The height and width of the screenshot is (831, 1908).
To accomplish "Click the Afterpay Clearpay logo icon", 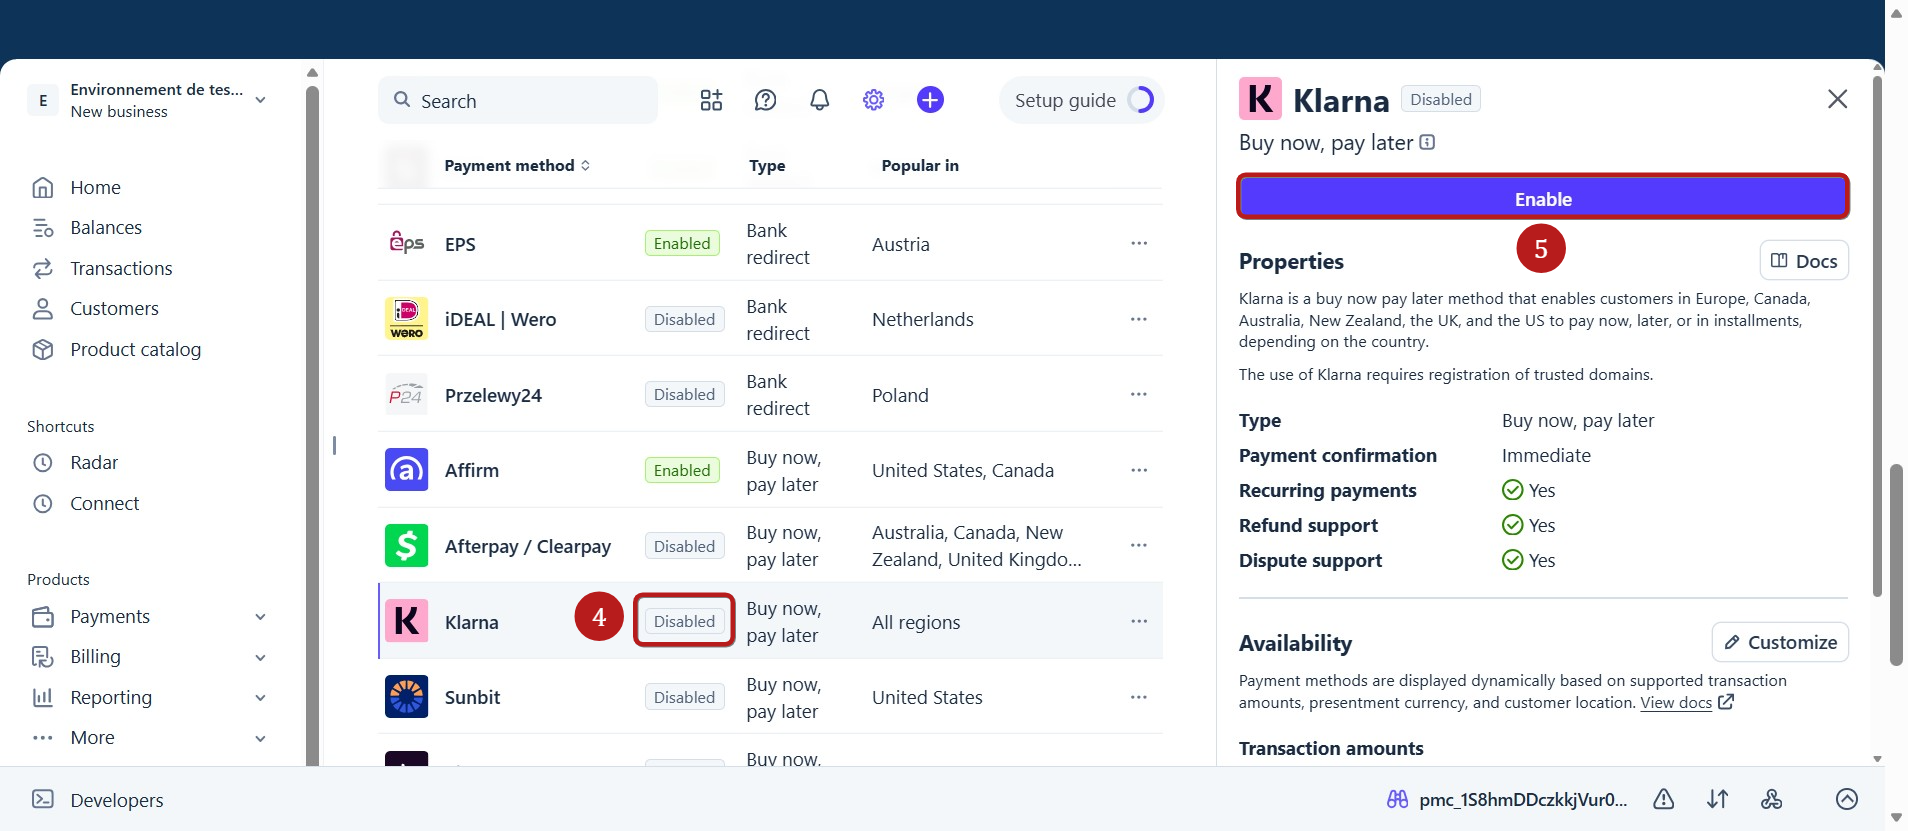I will pos(406,546).
